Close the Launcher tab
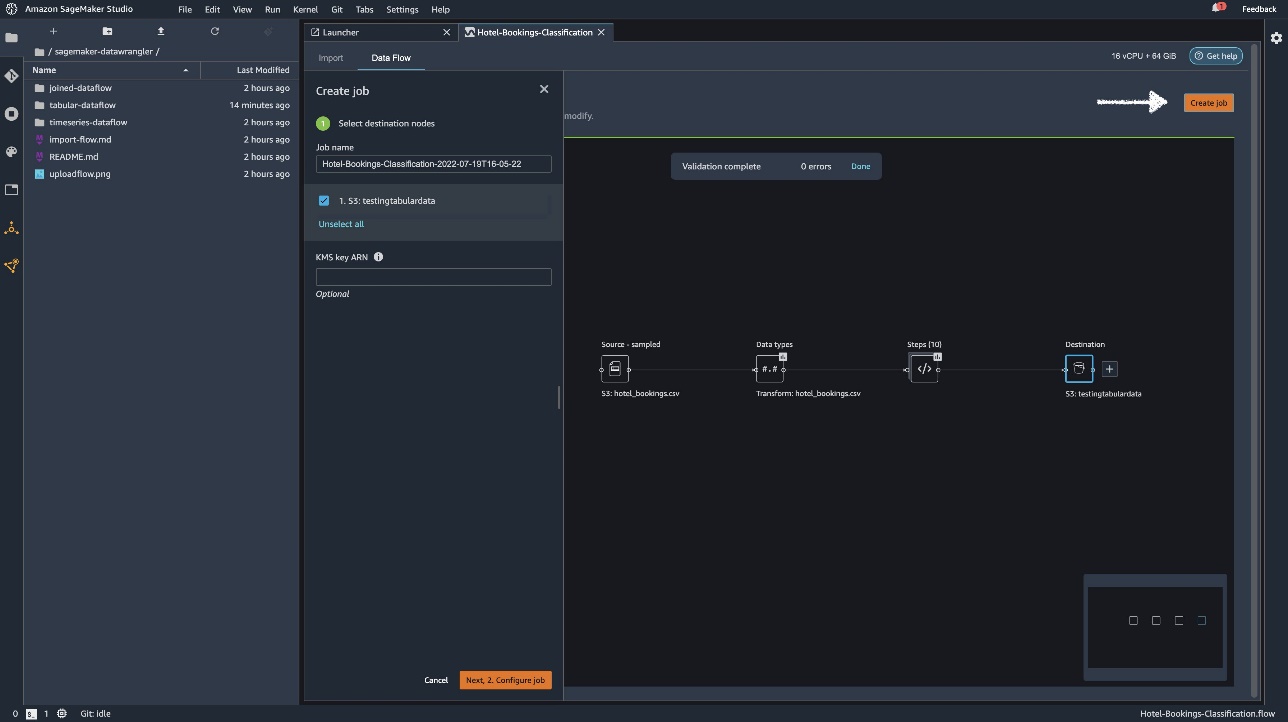 pyautogui.click(x=447, y=32)
